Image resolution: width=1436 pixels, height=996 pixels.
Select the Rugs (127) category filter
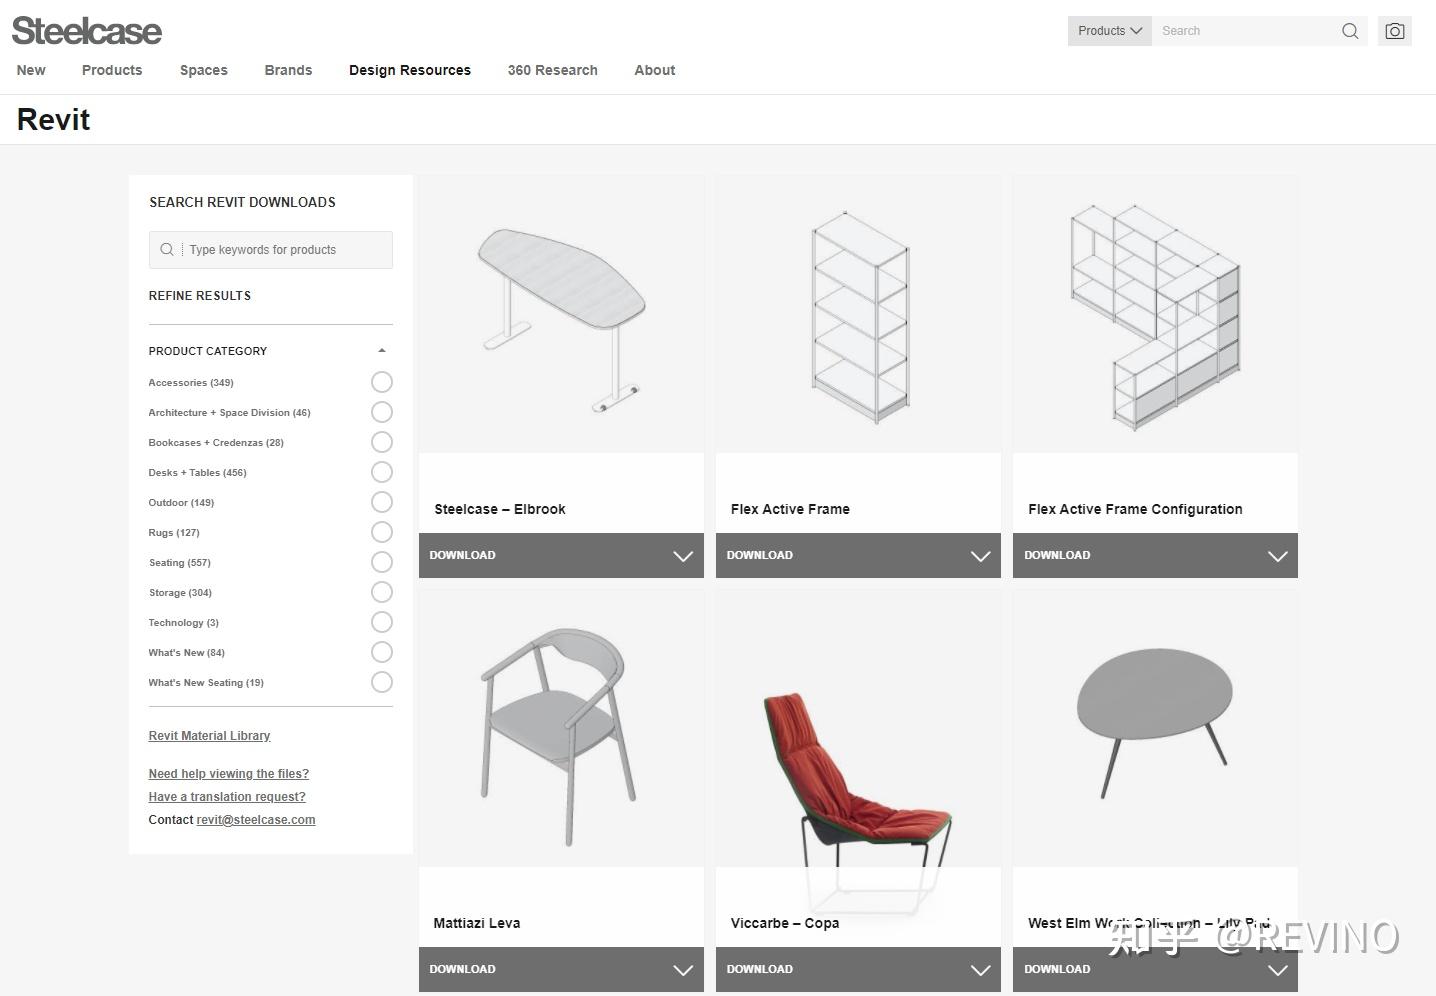[382, 532]
